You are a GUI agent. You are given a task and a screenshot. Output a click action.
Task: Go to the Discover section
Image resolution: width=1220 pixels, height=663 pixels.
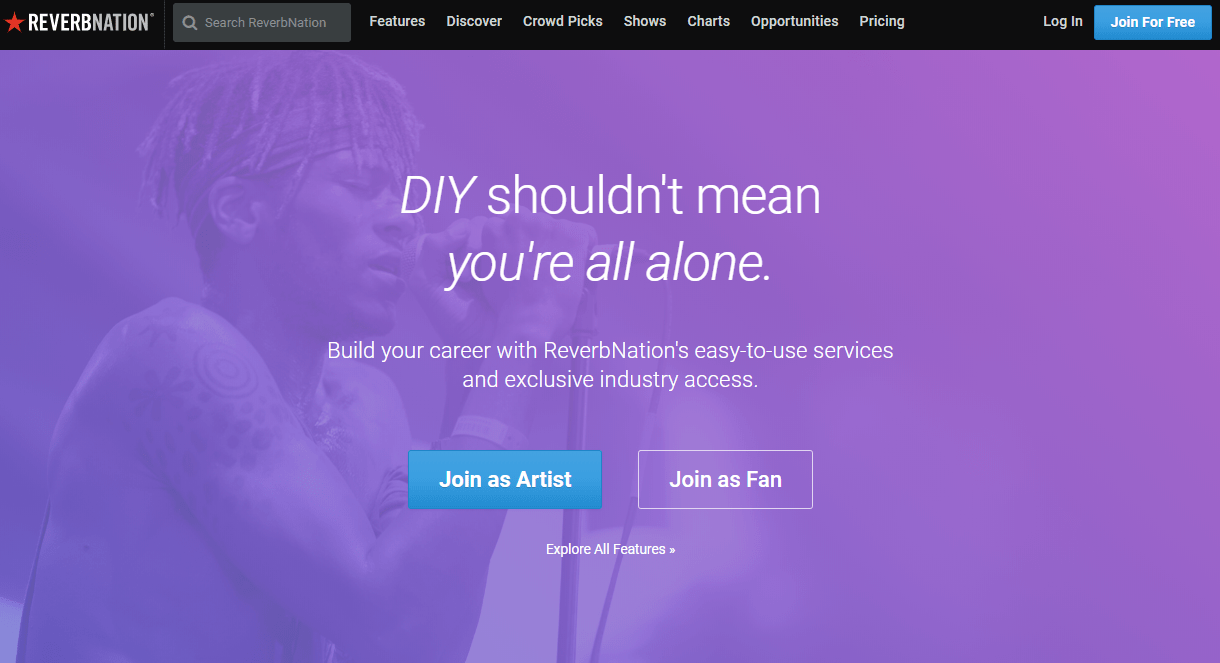pos(474,21)
